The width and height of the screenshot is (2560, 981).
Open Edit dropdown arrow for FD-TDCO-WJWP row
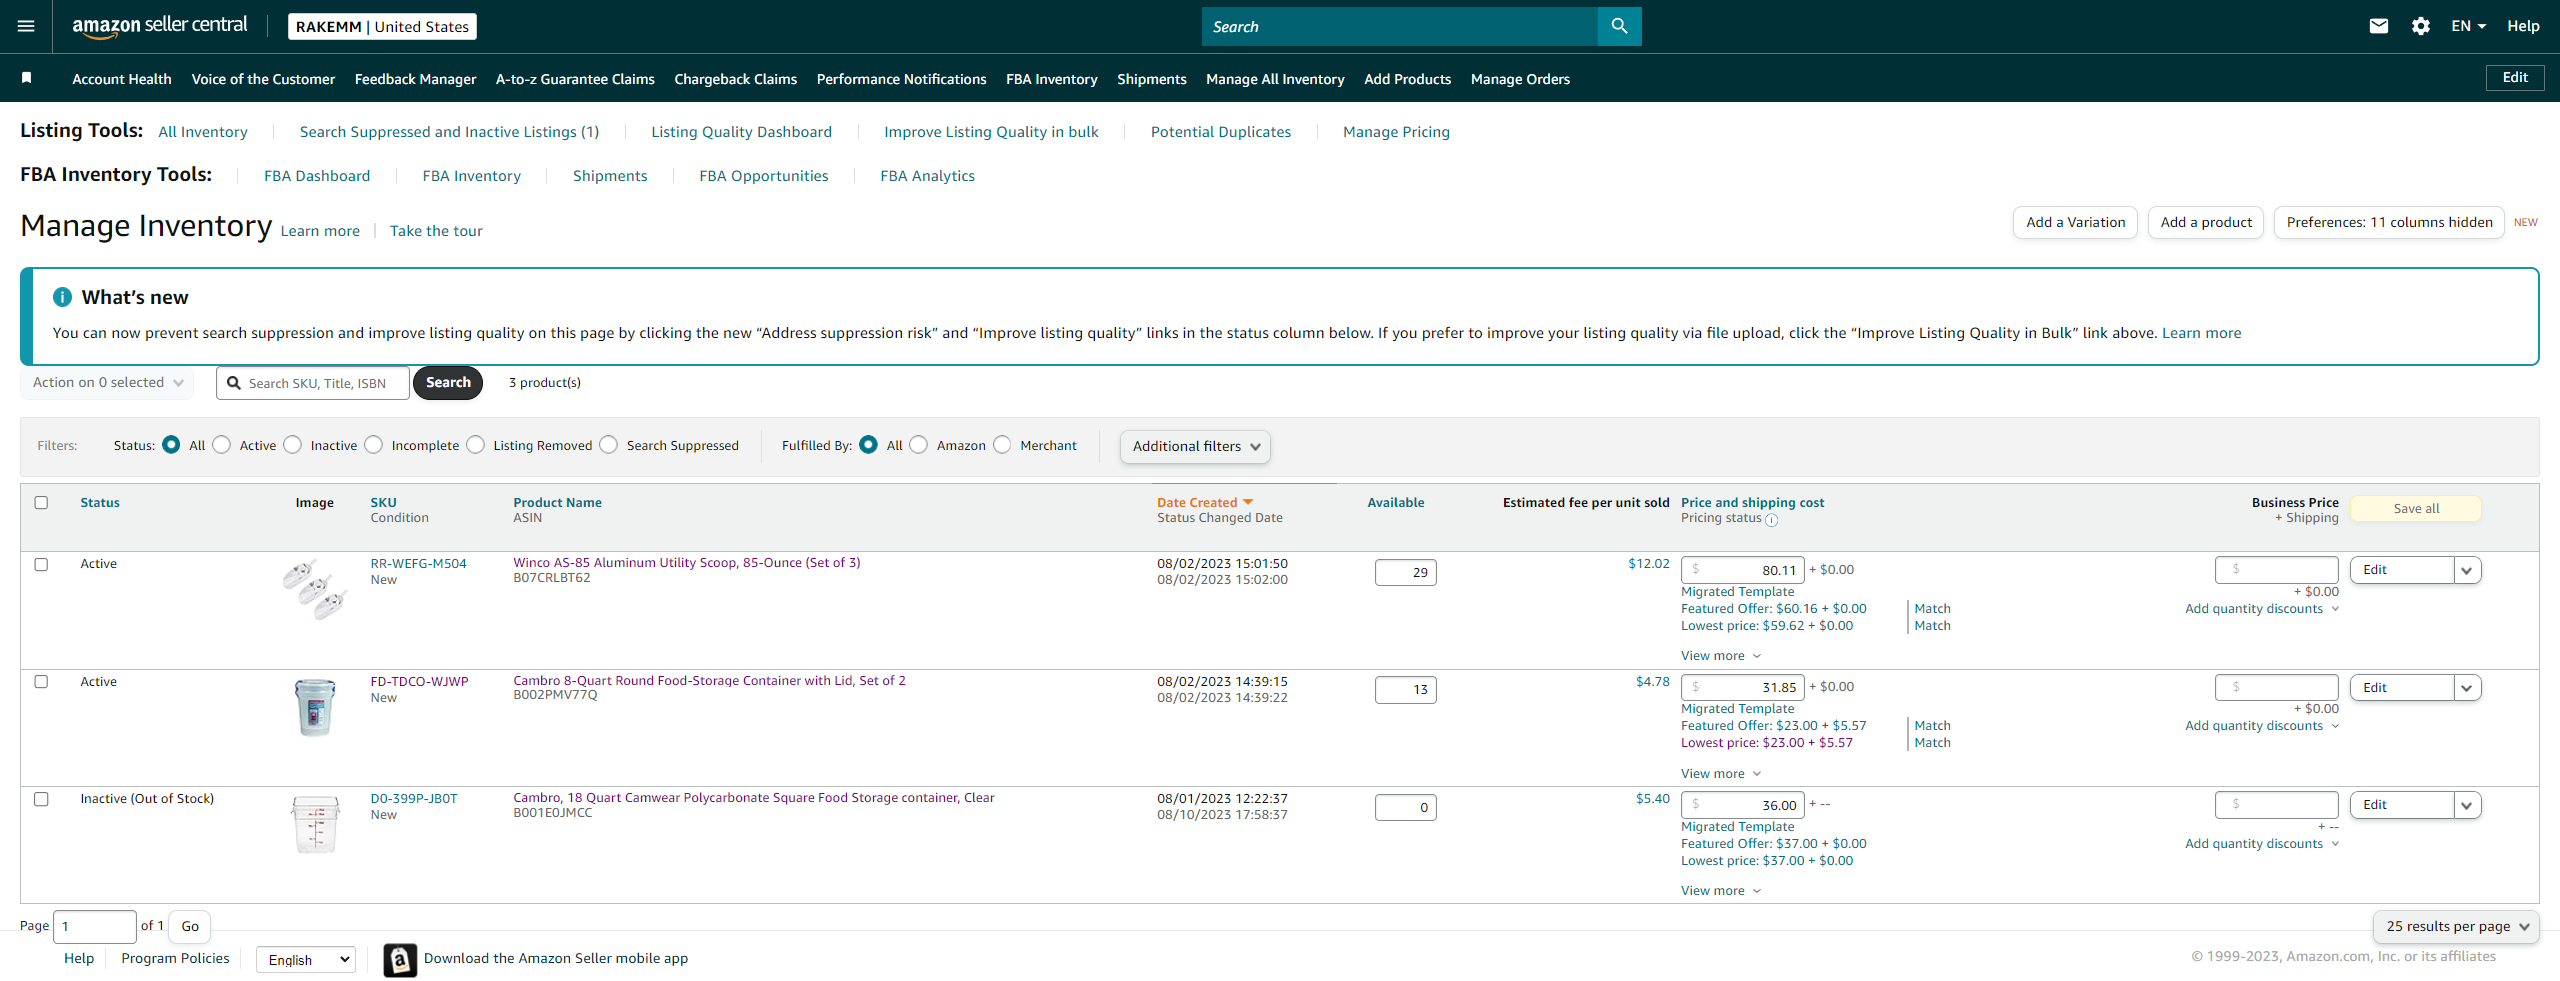[x=2467, y=687]
